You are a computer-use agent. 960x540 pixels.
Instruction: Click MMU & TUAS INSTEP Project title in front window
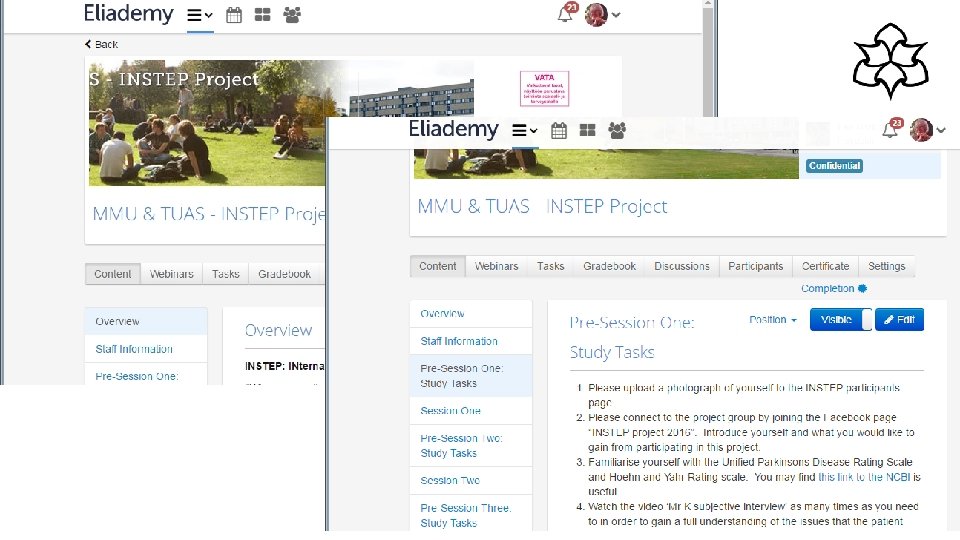[542, 206]
